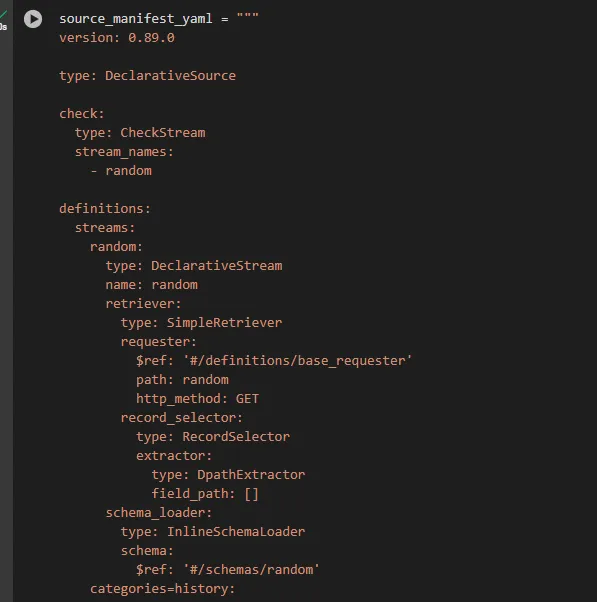This screenshot has height=602, width=597.
Task: Click the source_manifest_yaml variable name
Action: pyautogui.click(x=136, y=18)
